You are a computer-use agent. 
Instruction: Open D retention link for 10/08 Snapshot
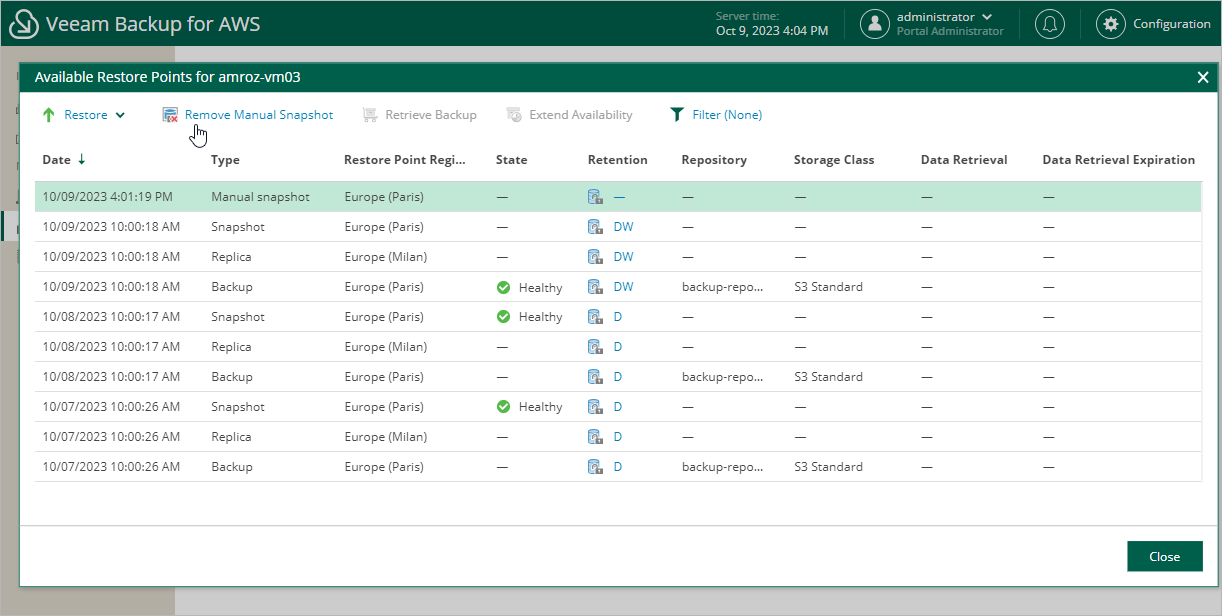(618, 317)
